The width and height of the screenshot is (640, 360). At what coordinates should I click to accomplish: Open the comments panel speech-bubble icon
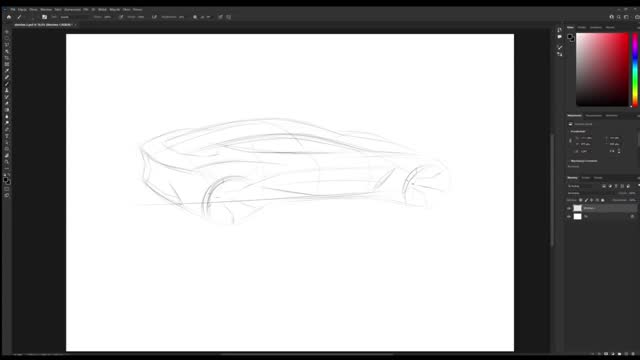click(x=560, y=36)
